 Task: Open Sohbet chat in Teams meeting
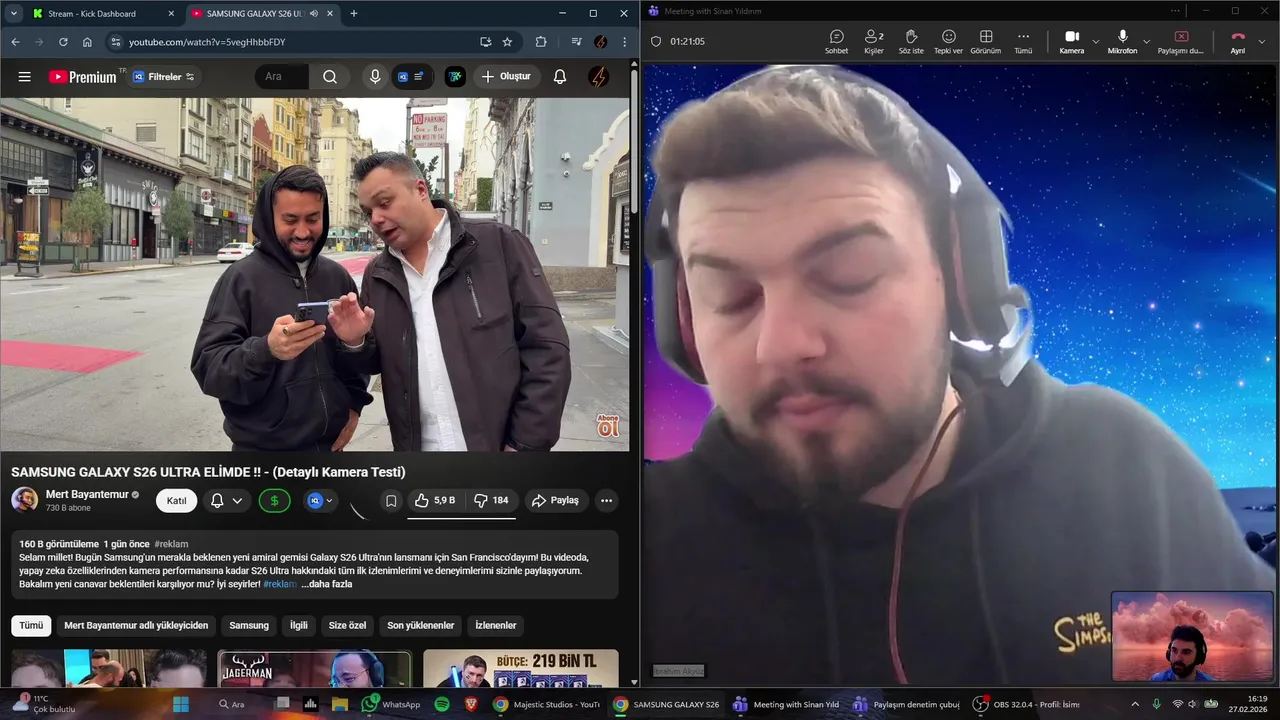[836, 41]
